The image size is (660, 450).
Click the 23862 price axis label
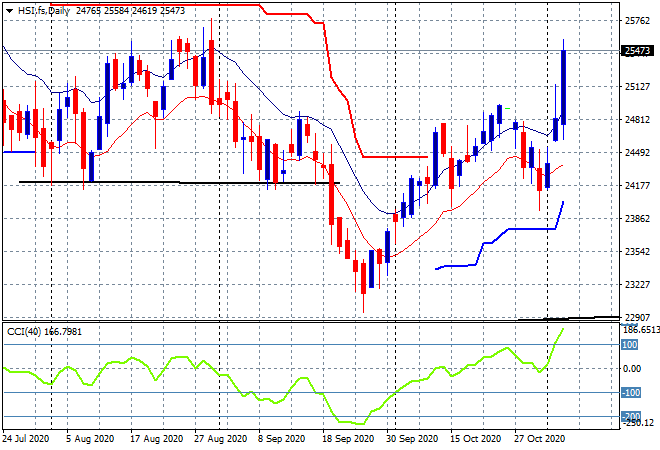coord(637,218)
